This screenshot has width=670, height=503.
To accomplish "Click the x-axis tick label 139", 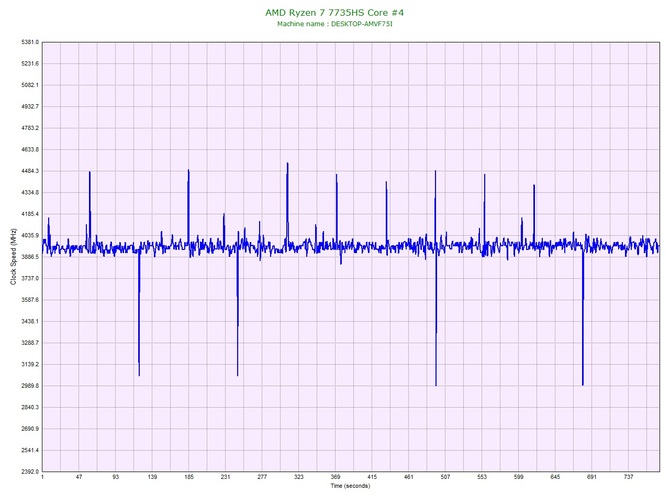I will click(x=152, y=477).
